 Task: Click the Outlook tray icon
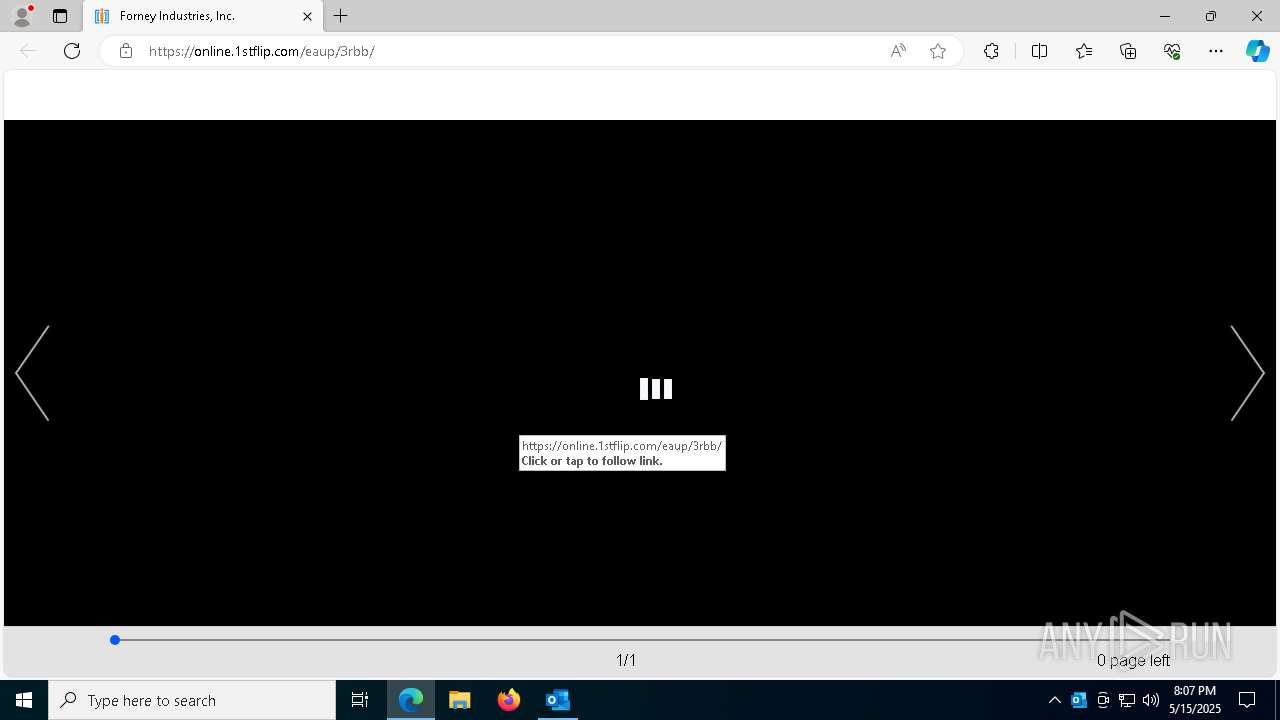click(x=1079, y=700)
